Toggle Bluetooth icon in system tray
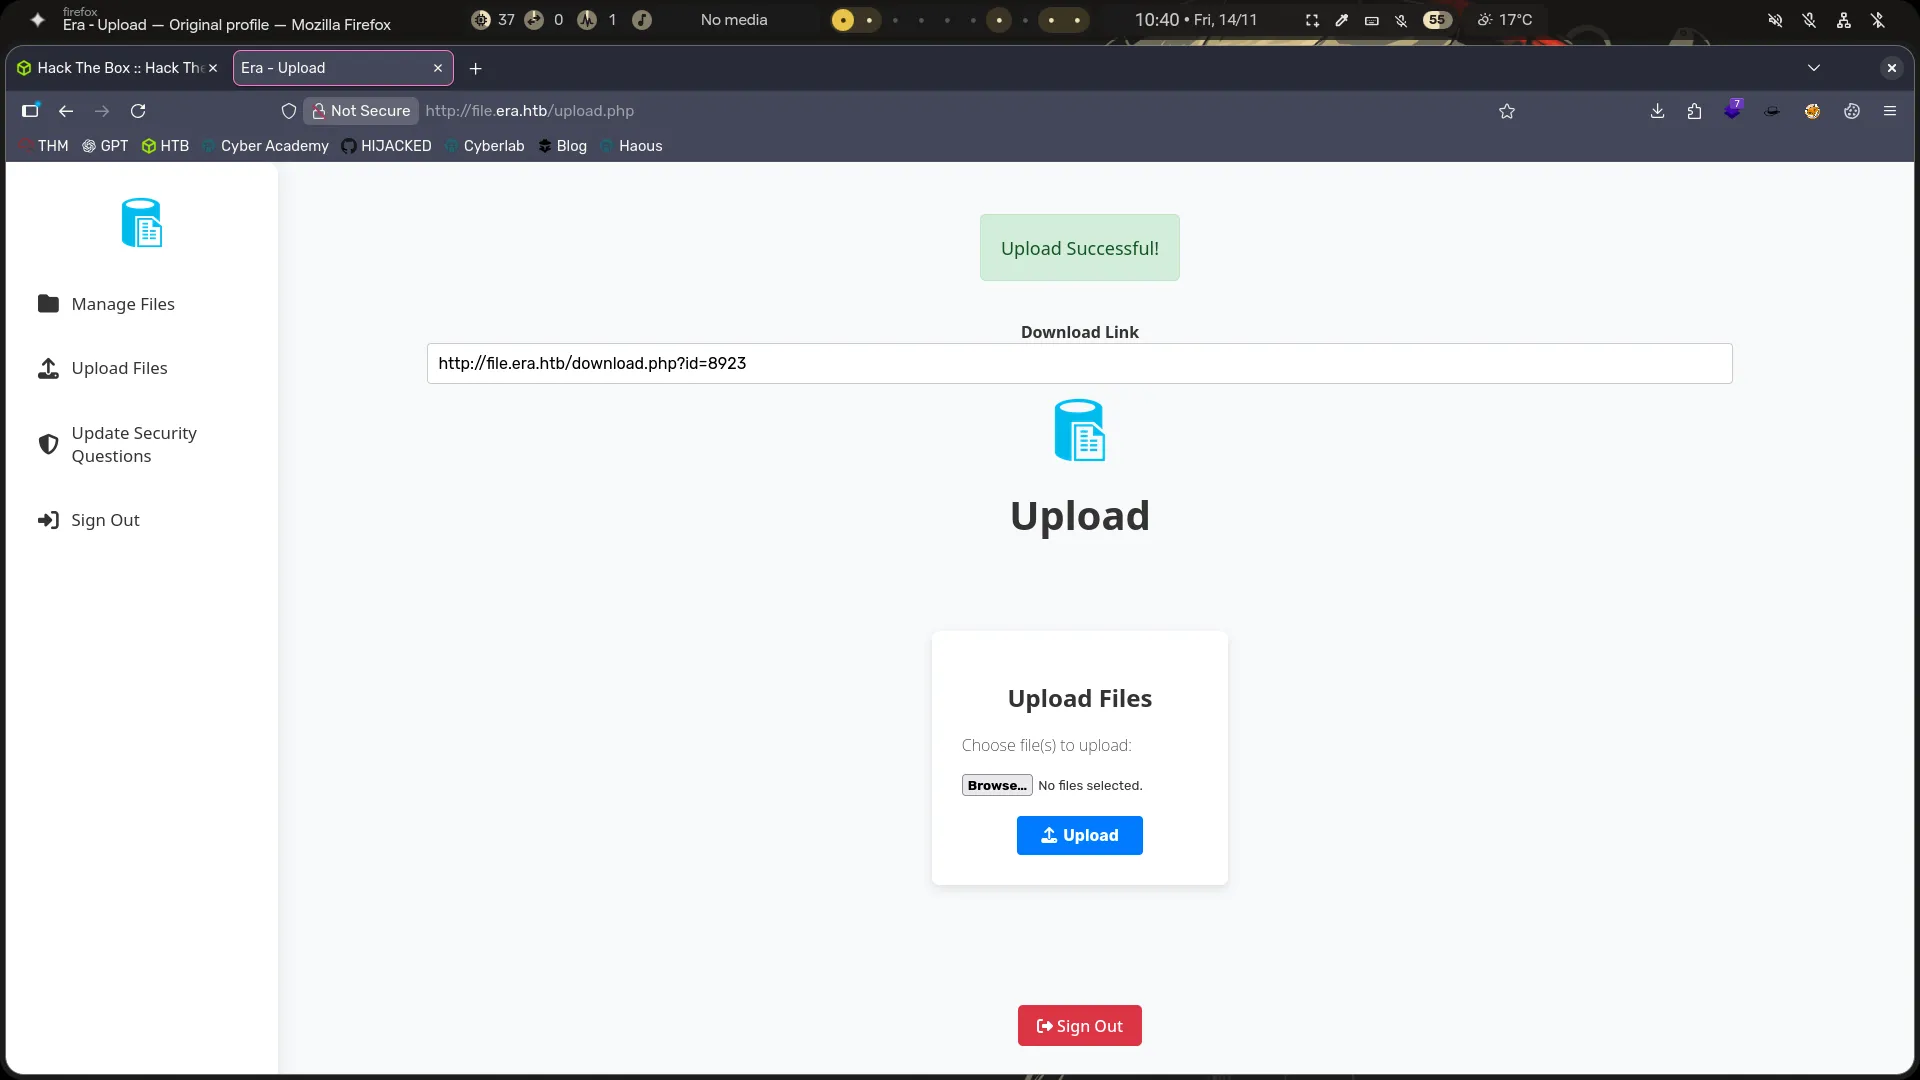Image resolution: width=1920 pixels, height=1080 pixels. pyautogui.click(x=1878, y=20)
